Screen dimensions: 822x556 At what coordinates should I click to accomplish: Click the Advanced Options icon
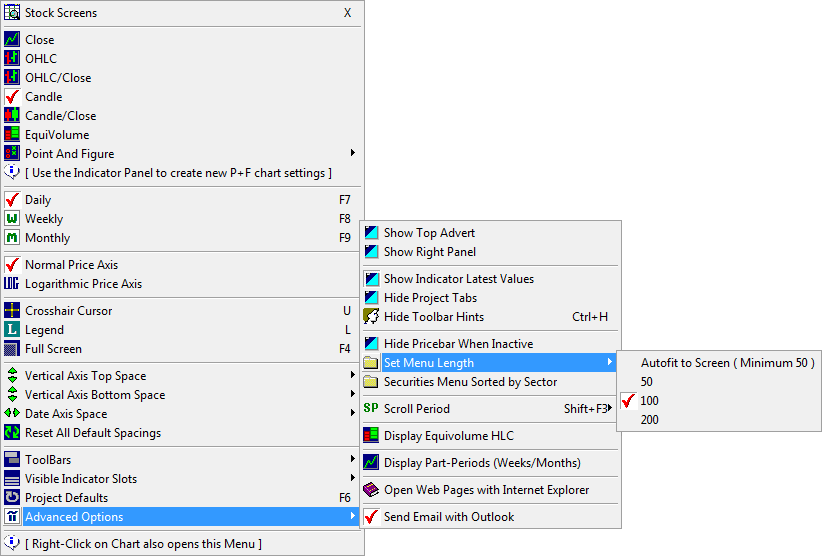12,517
